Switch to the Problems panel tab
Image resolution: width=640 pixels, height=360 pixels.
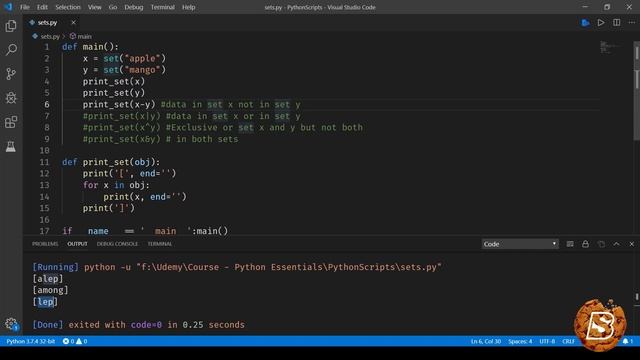45,244
